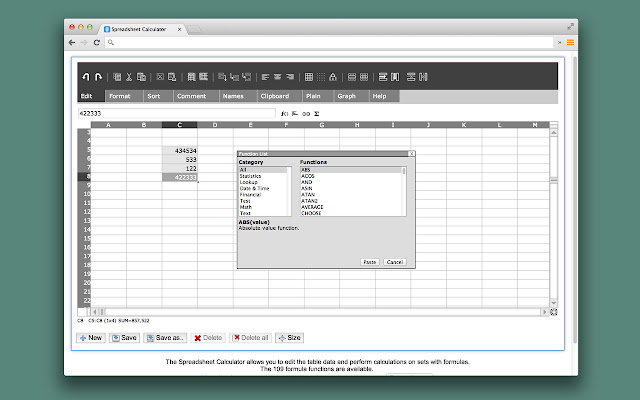Select the Edit tab
The image size is (640, 400).
click(91, 96)
